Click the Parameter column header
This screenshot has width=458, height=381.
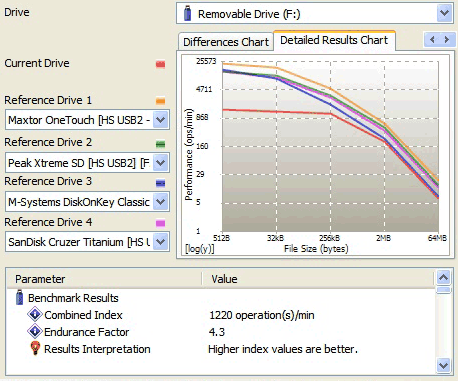(104, 279)
